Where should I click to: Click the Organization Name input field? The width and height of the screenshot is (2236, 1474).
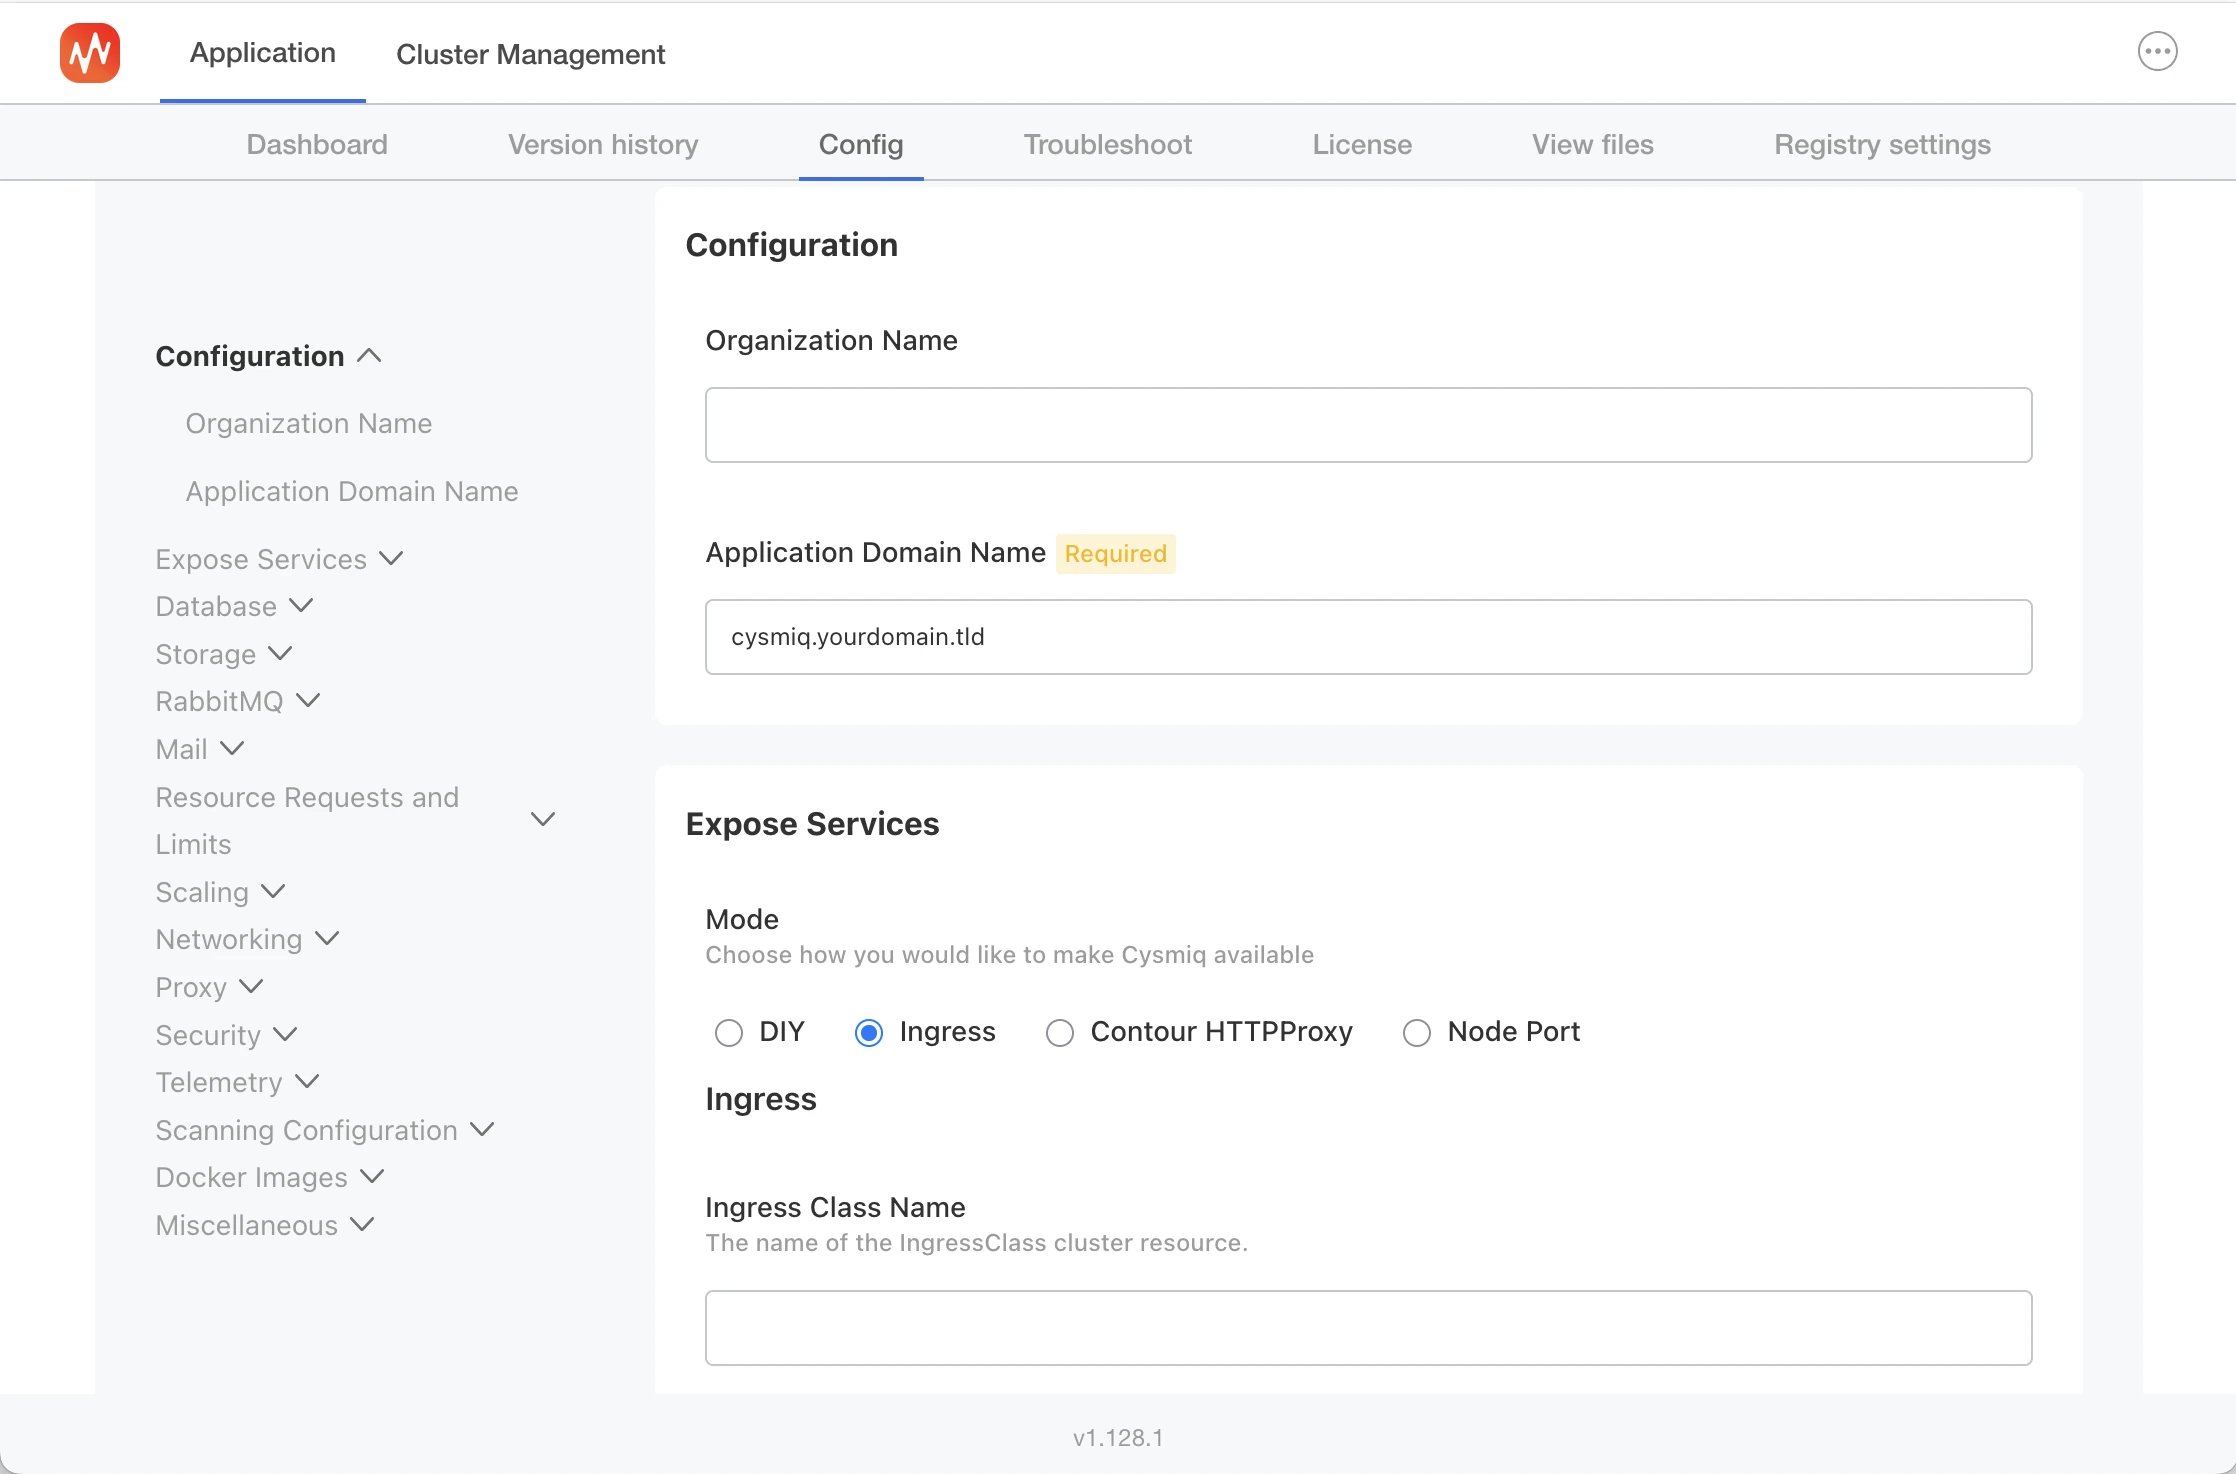pos(1368,425)
